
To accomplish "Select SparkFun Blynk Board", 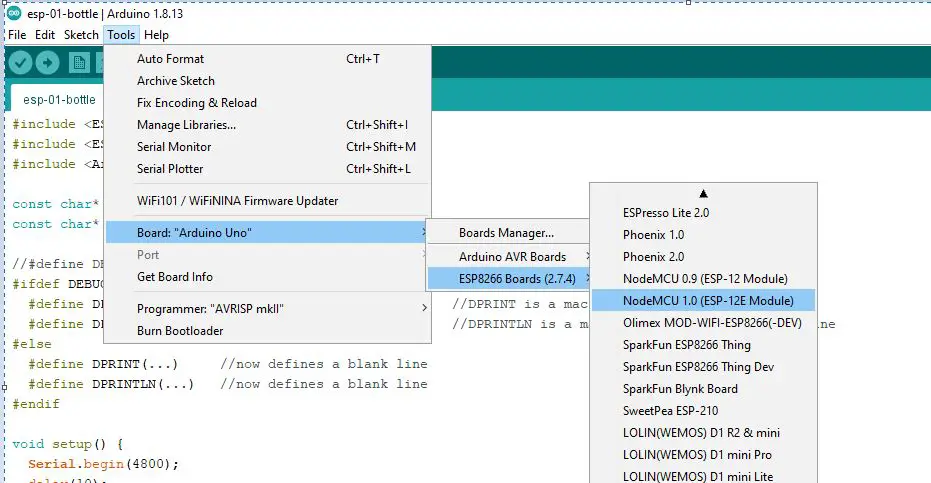I will tap(704, 389).
